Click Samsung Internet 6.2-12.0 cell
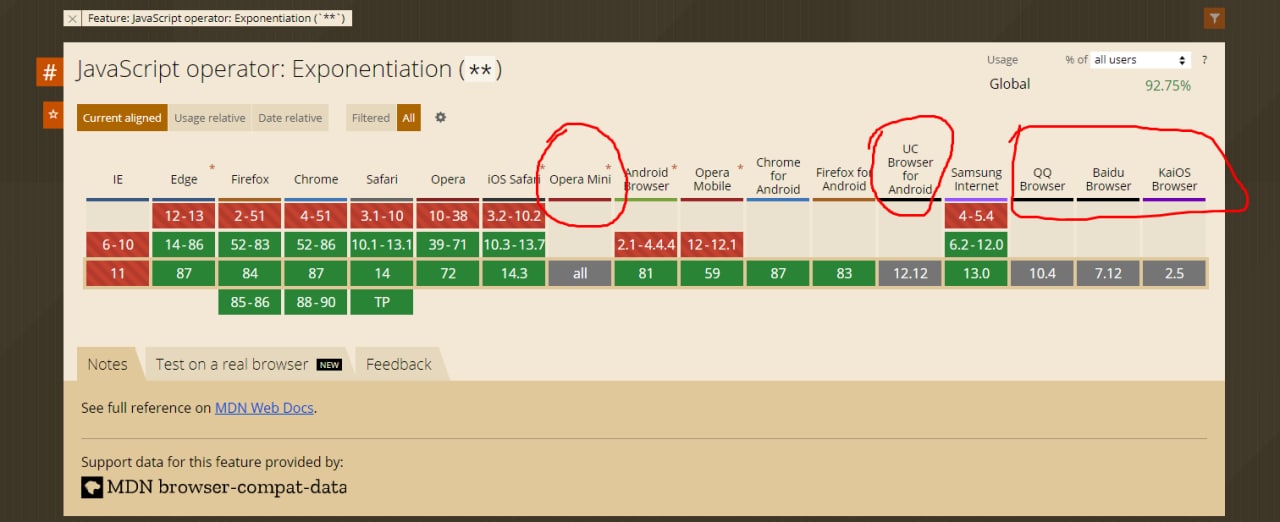1280x522 pixels. point(976,245)
